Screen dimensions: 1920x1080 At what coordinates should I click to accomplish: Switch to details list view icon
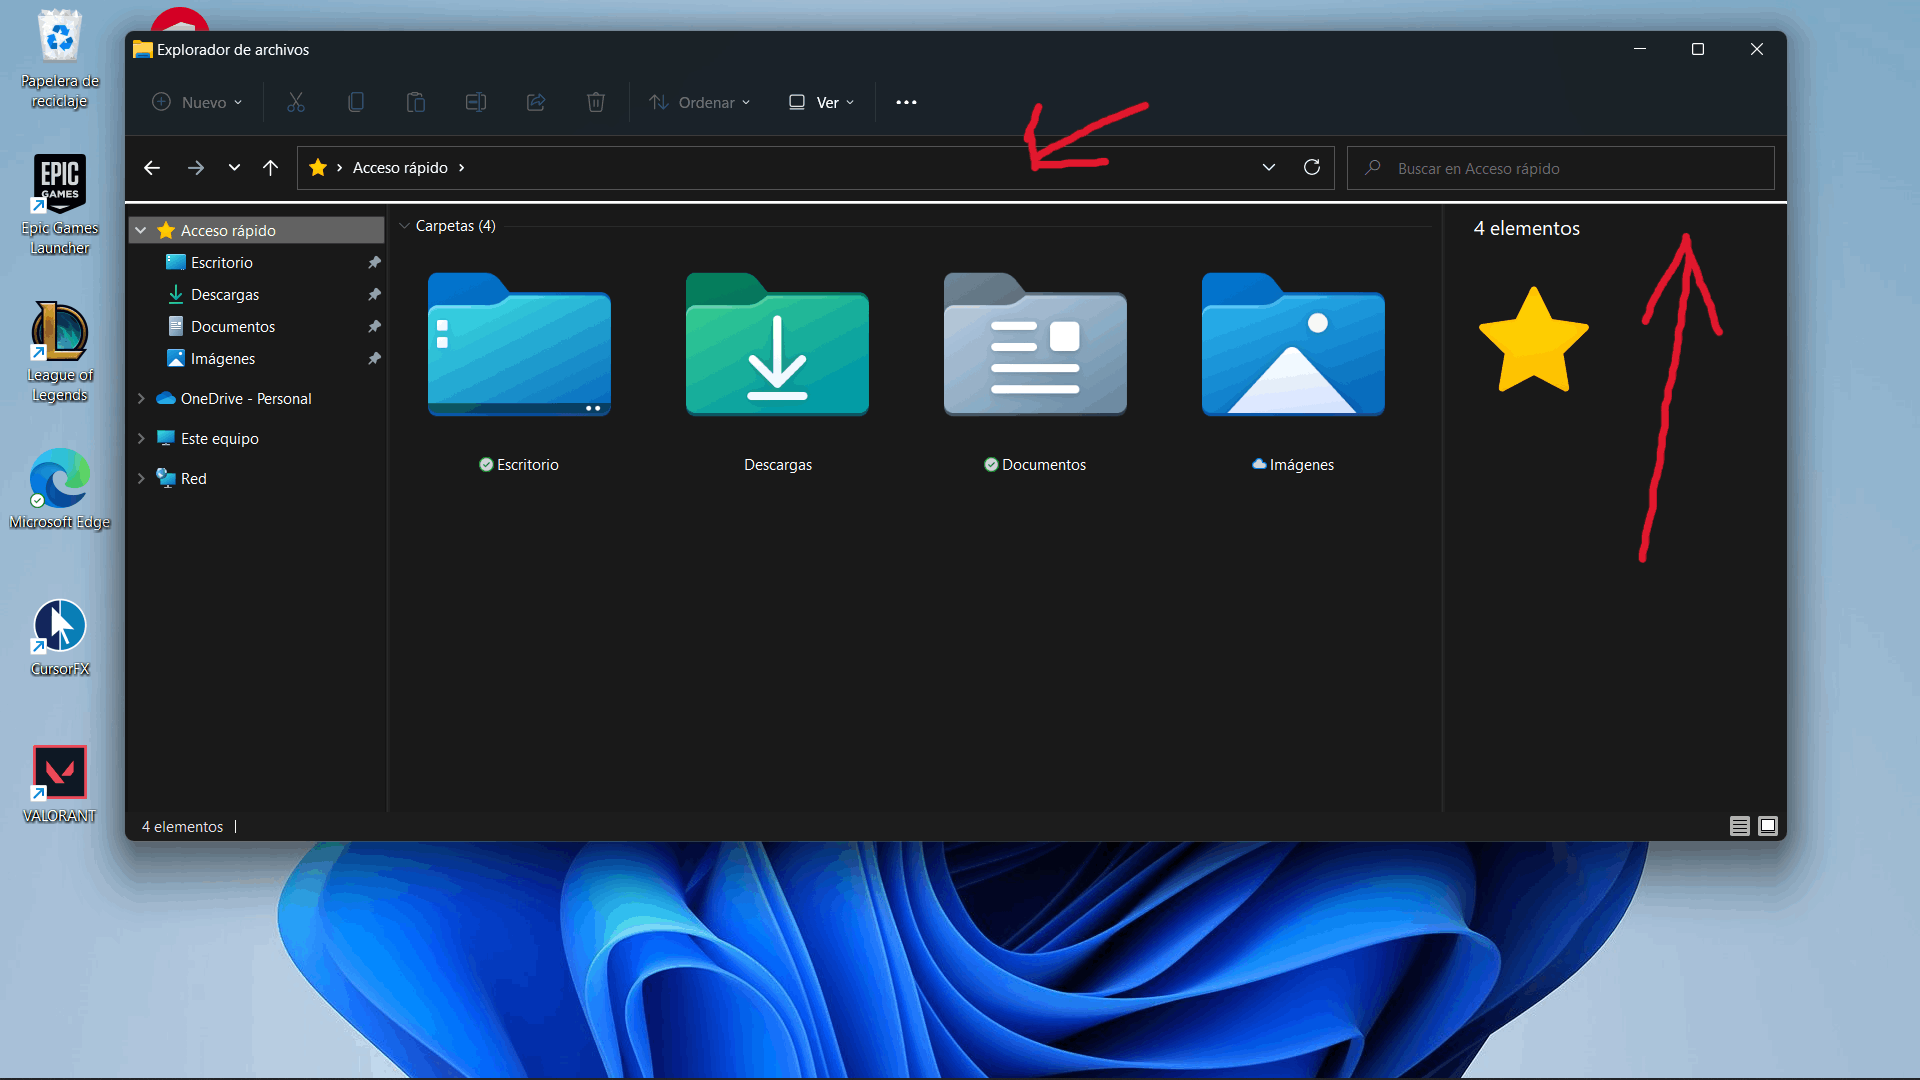click(x=1740, y=826)
